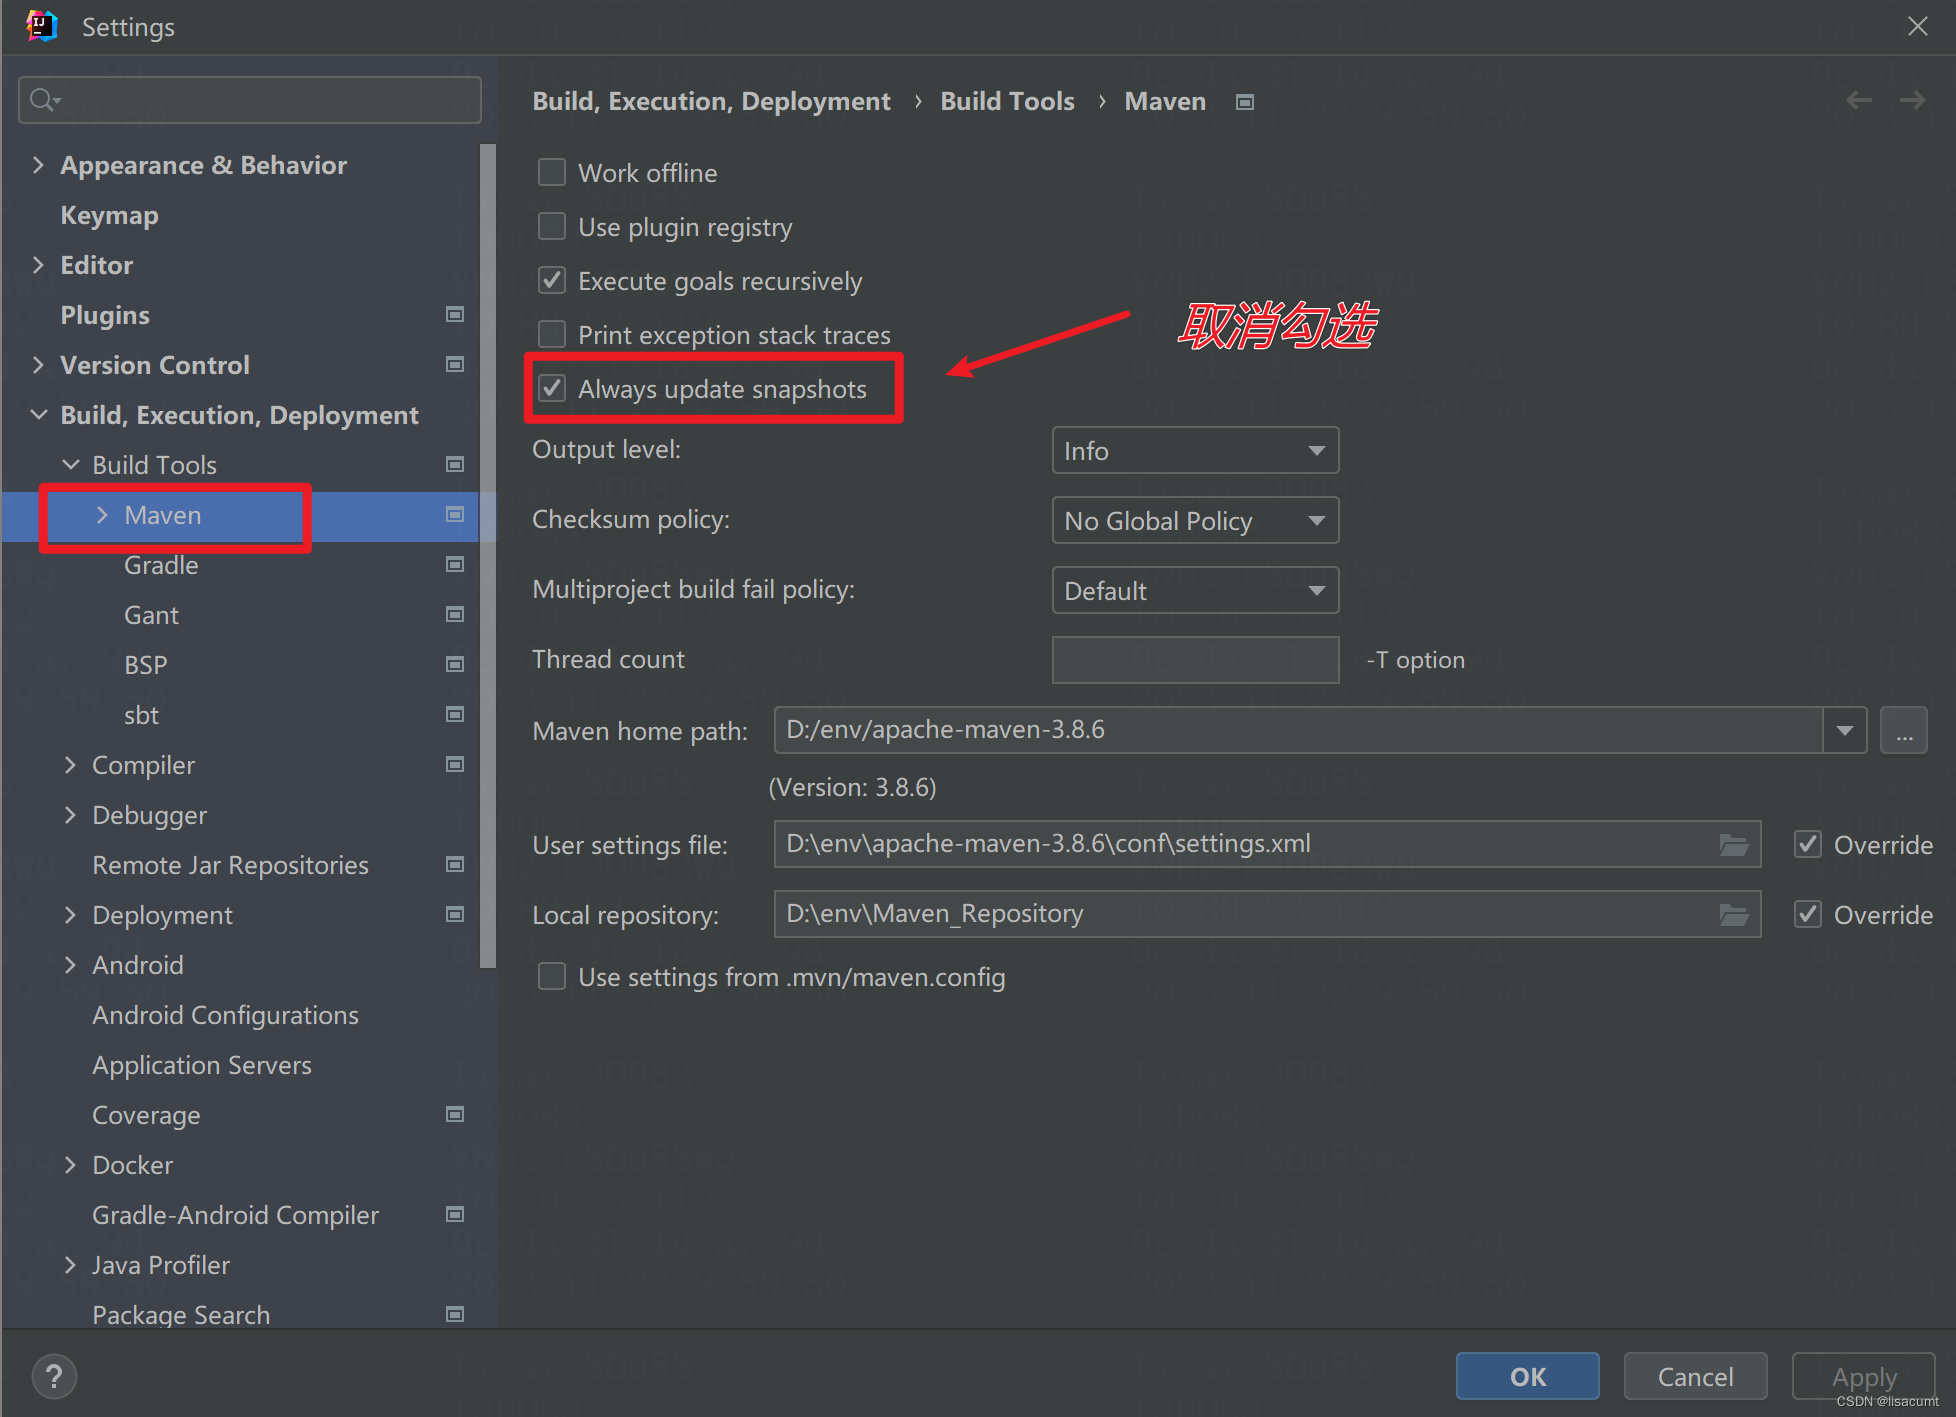Viewport: 1956px width, 1417px height.
Task: Uncheck Always update snapshots
Action: [x=552, y=388]
